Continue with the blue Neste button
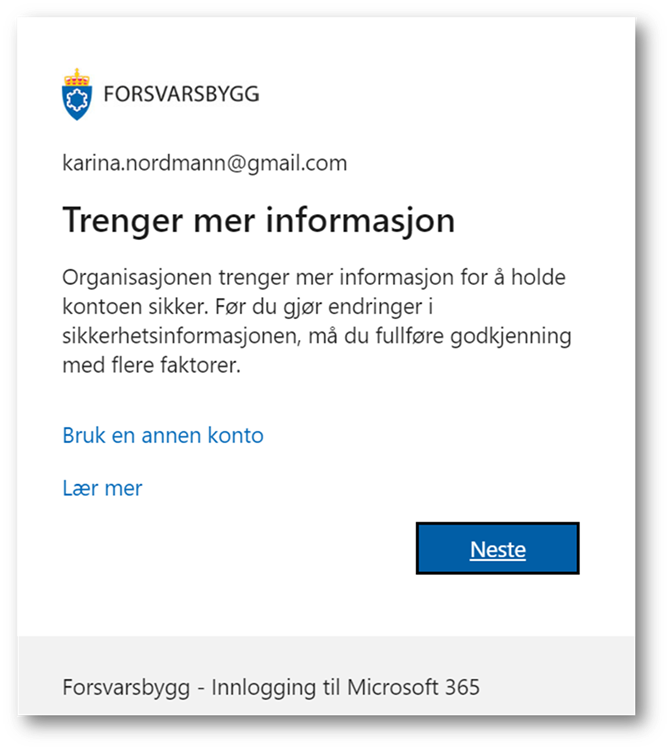The image size is (670, 750). click(498, 548)
